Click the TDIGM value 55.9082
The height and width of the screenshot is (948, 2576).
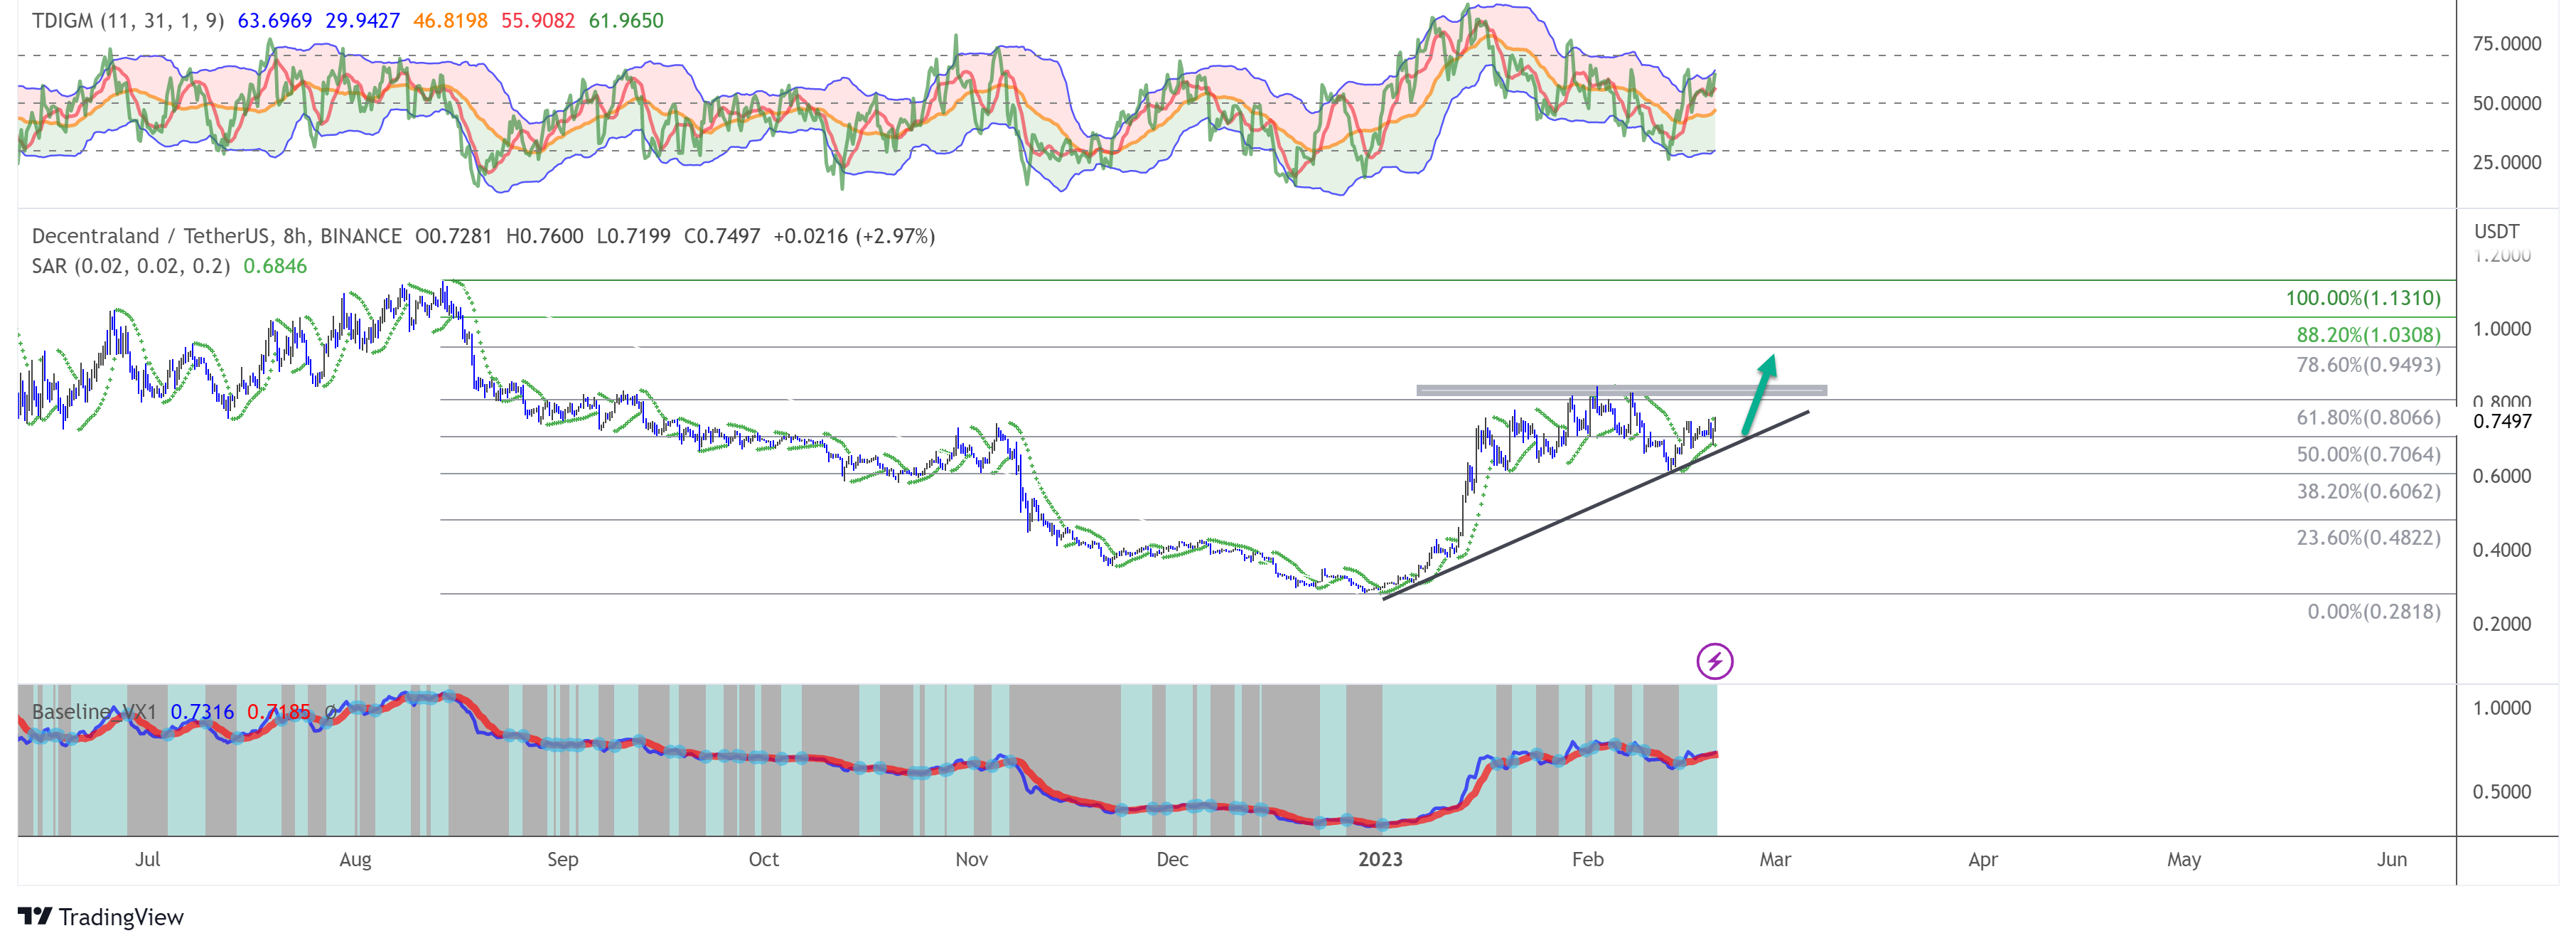click(x=538, y=21)
